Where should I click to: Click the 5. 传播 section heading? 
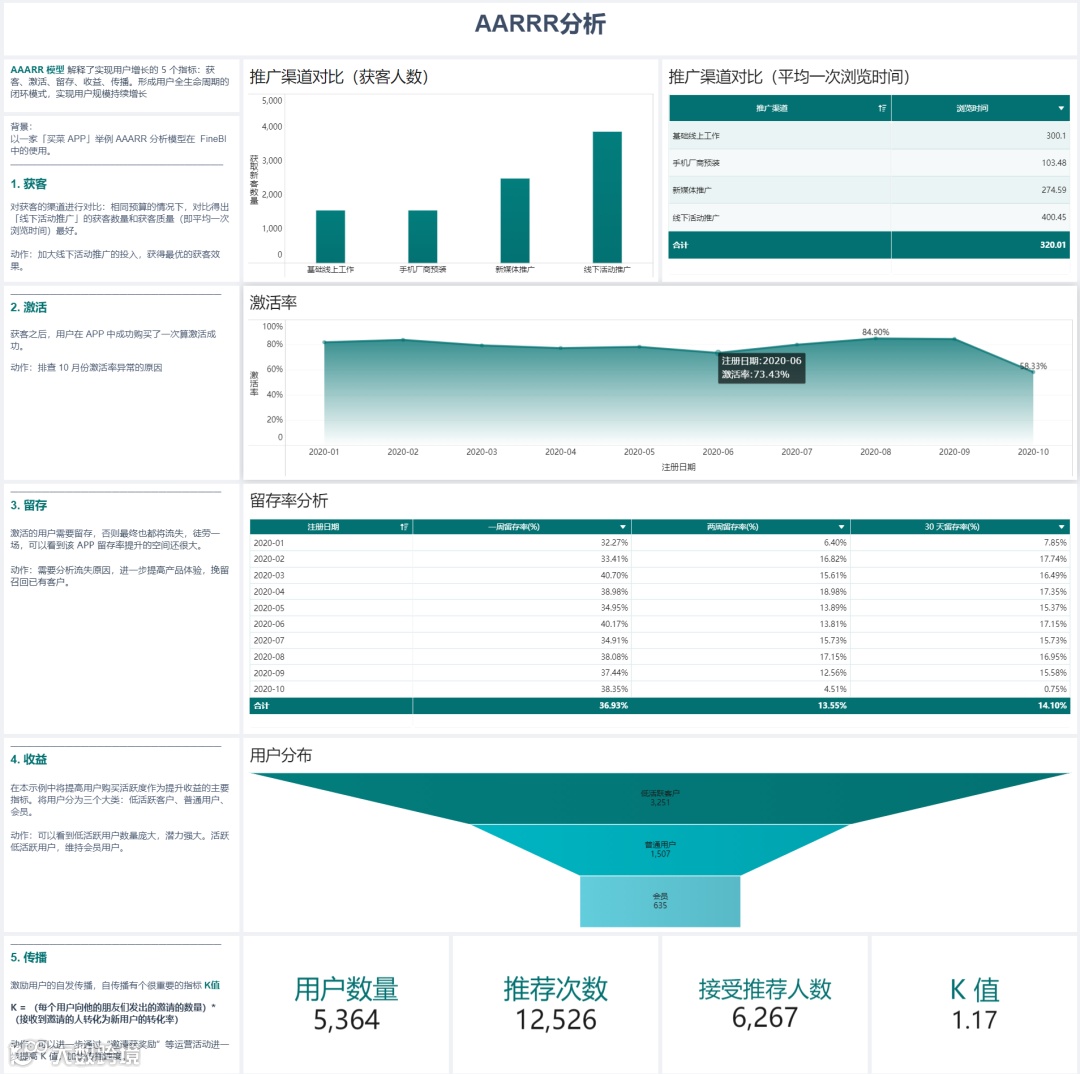[28, 958]
